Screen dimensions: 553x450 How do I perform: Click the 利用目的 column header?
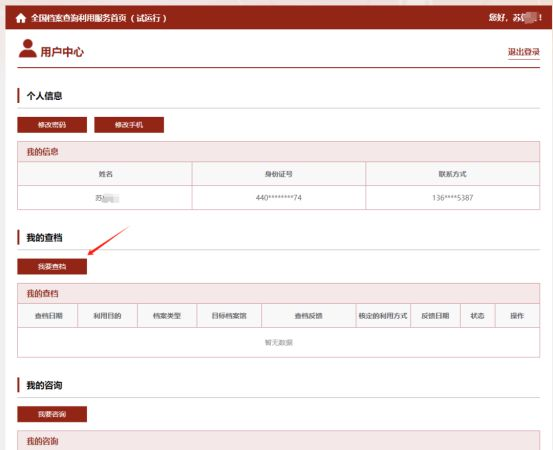107,316
